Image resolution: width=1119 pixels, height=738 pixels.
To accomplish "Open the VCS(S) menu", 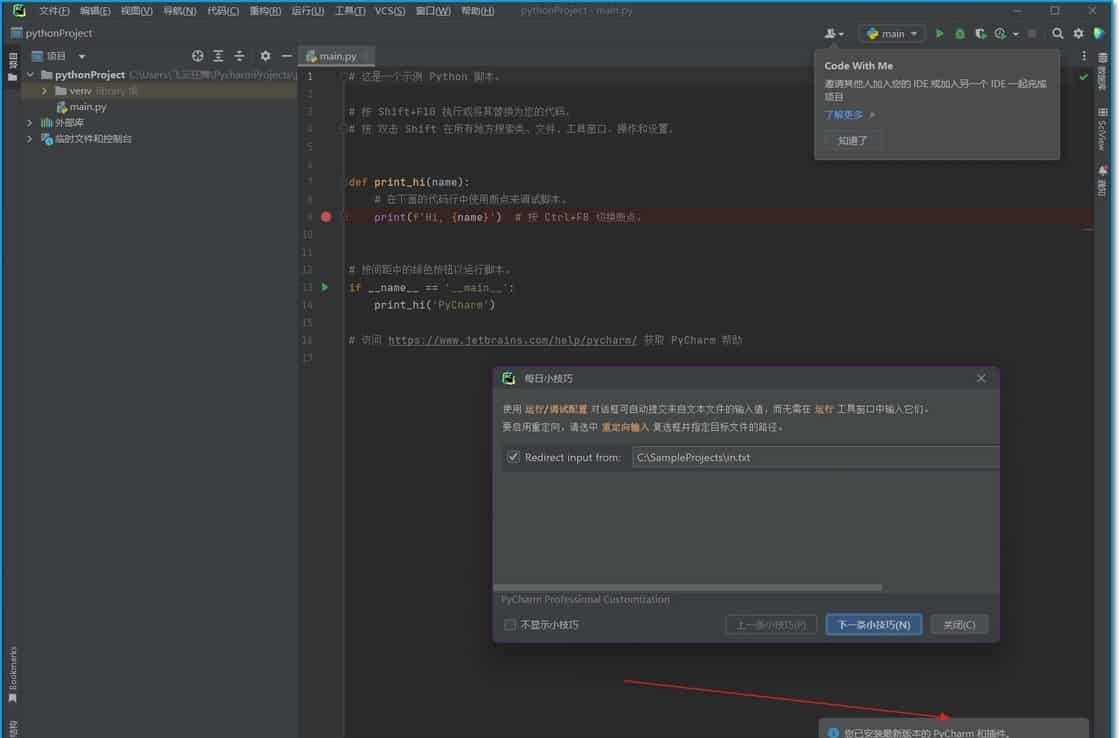I will pyautogui.click(x=390, y=11).
